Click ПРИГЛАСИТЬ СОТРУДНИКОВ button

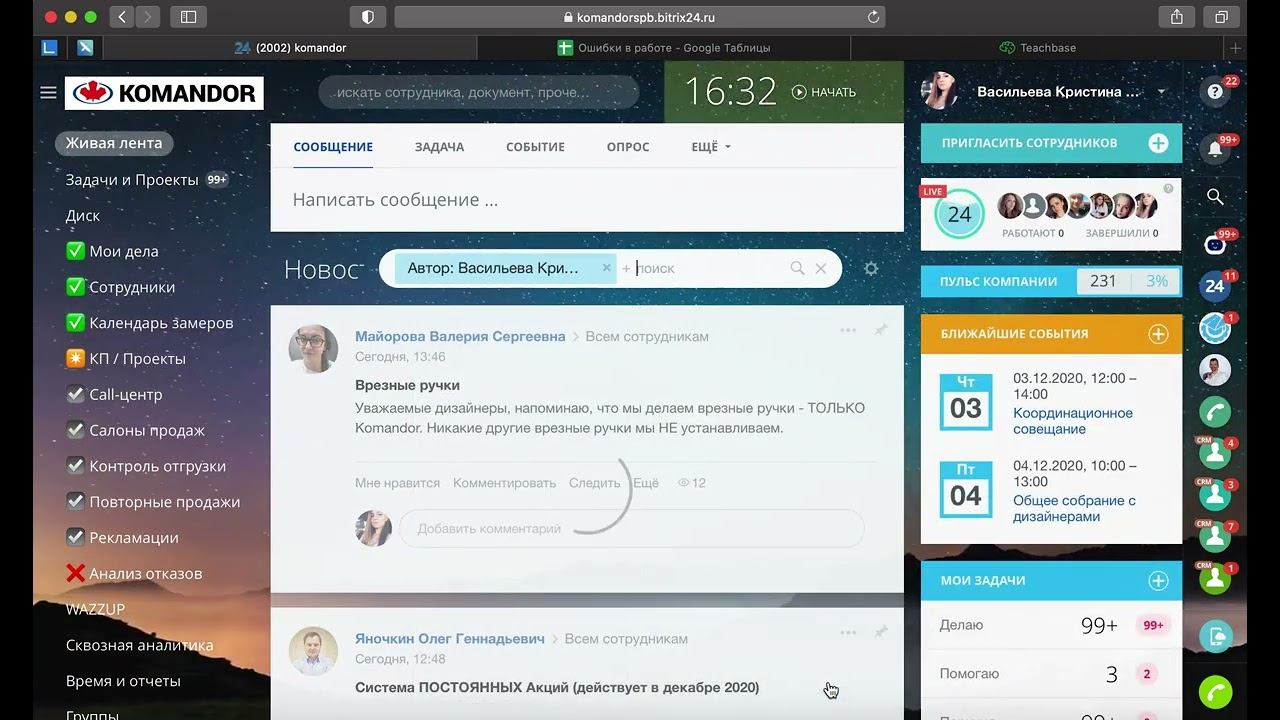(1051, 143)
